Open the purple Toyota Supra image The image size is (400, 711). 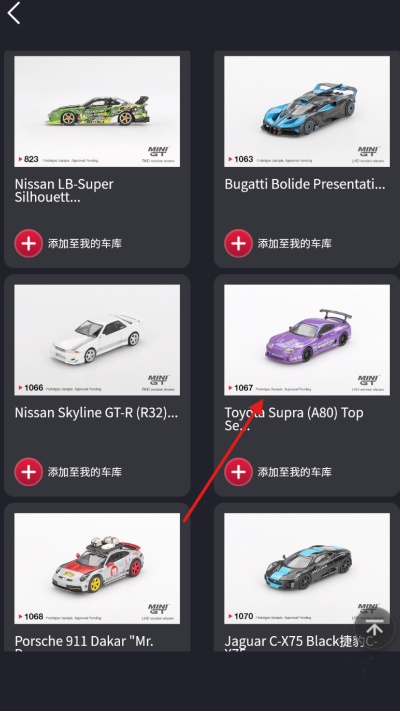(307, 340)
